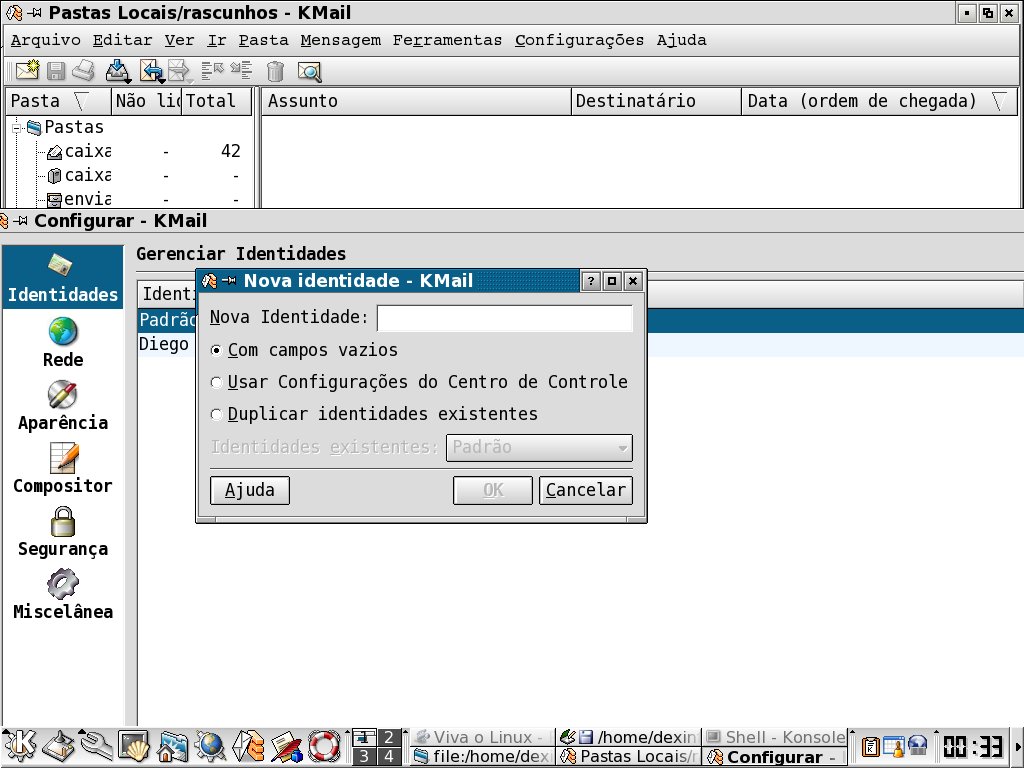Click the find messages magnifier icon

point(309,71)
